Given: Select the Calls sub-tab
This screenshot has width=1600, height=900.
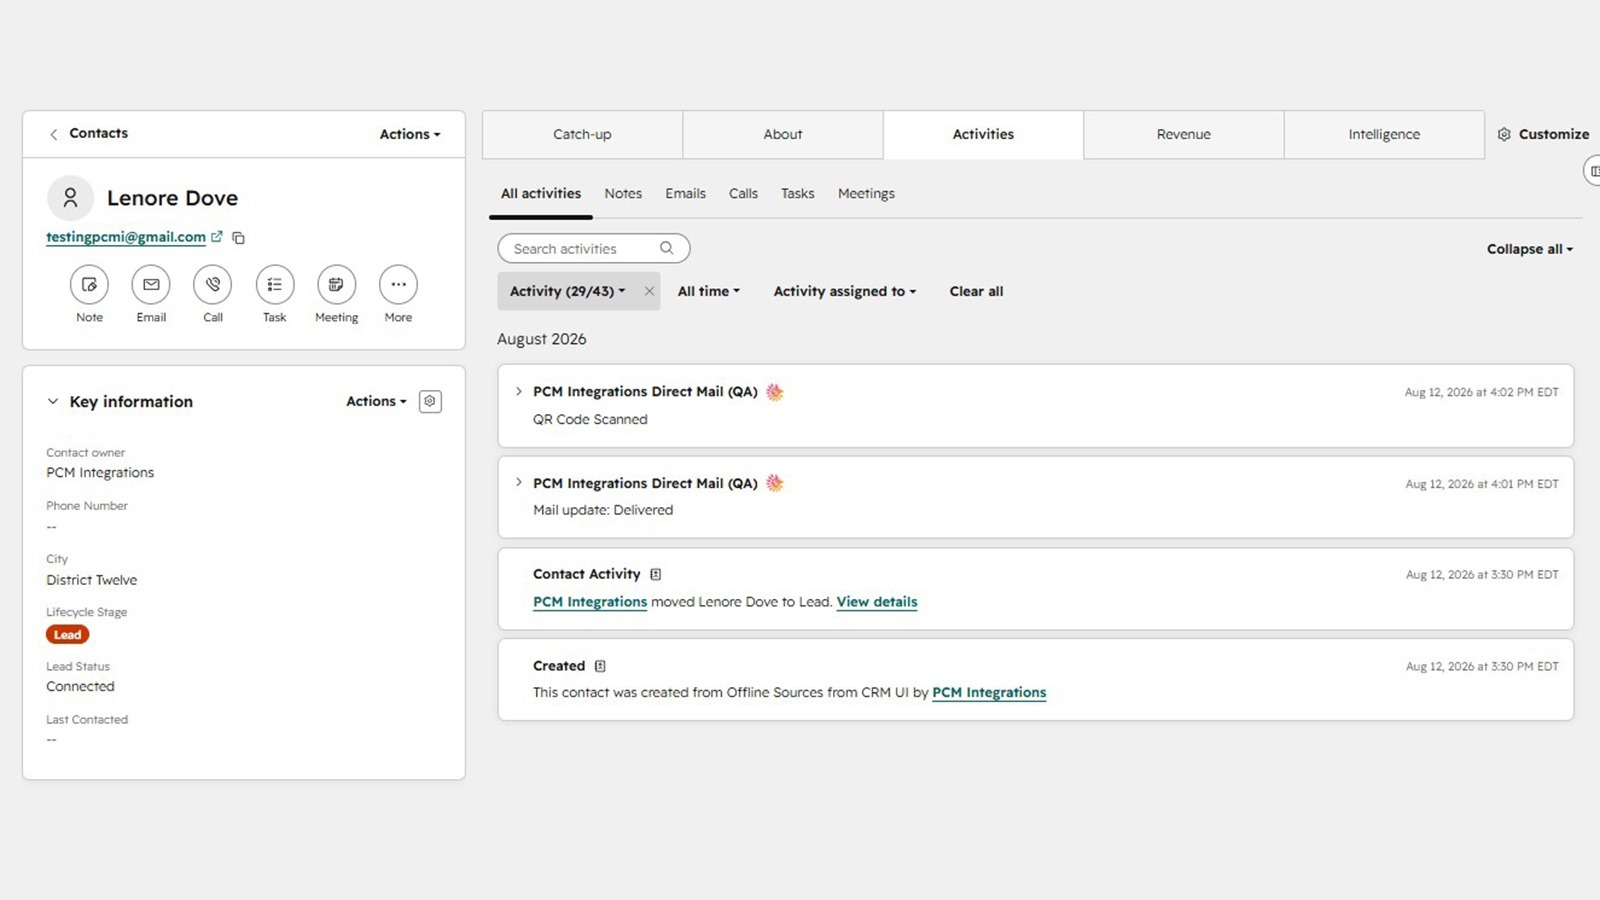Looking at the screenshot, I should point(743,194).
